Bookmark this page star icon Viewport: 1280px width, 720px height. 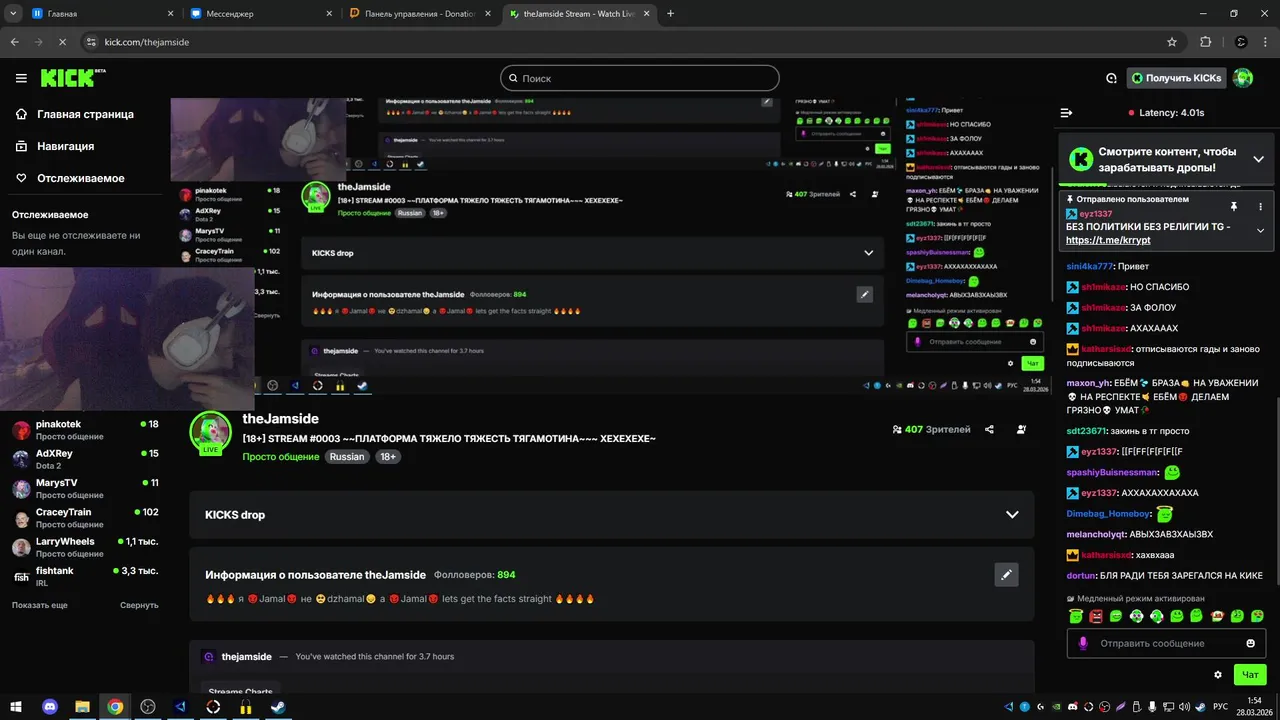[1172, 42]
